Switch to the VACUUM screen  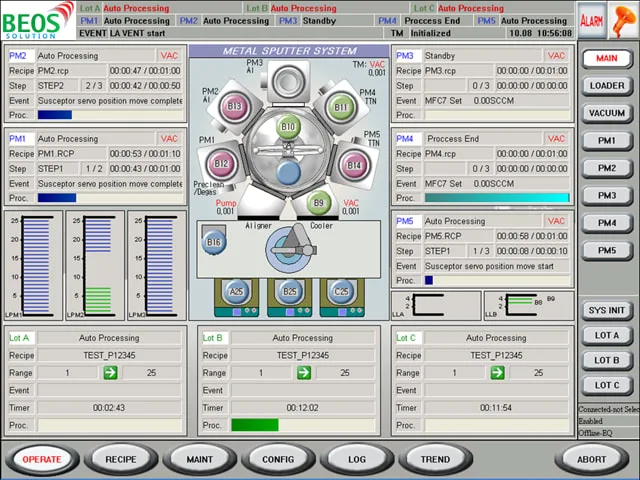(607, 113)
